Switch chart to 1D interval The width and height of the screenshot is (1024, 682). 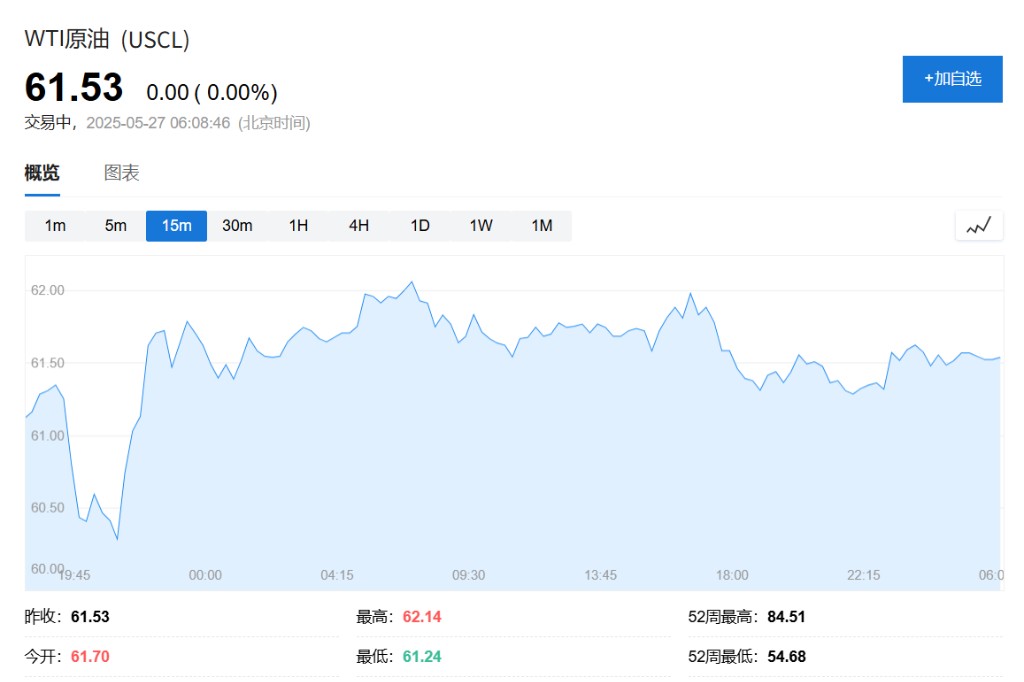pos(420,226)
